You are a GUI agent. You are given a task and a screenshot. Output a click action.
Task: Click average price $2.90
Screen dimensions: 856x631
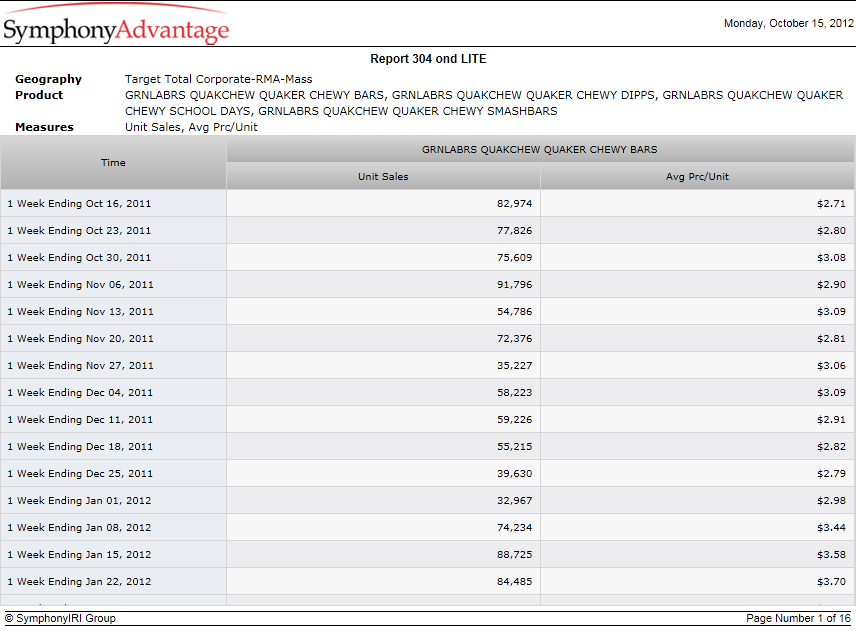click(x=831, y=284)
